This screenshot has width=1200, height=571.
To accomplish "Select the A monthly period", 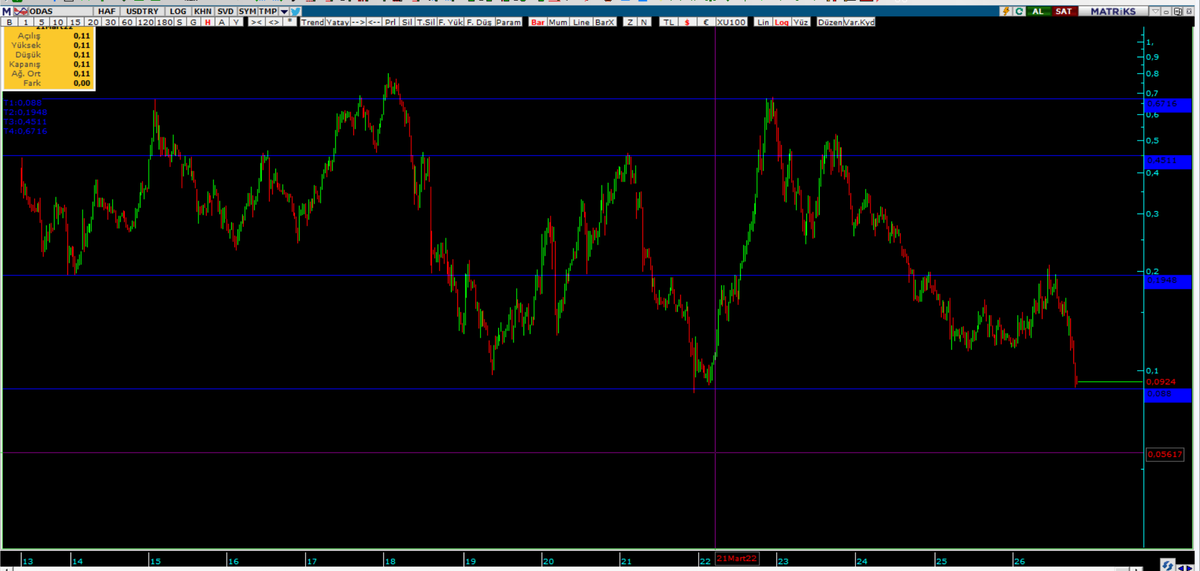I will pos(221,22).
